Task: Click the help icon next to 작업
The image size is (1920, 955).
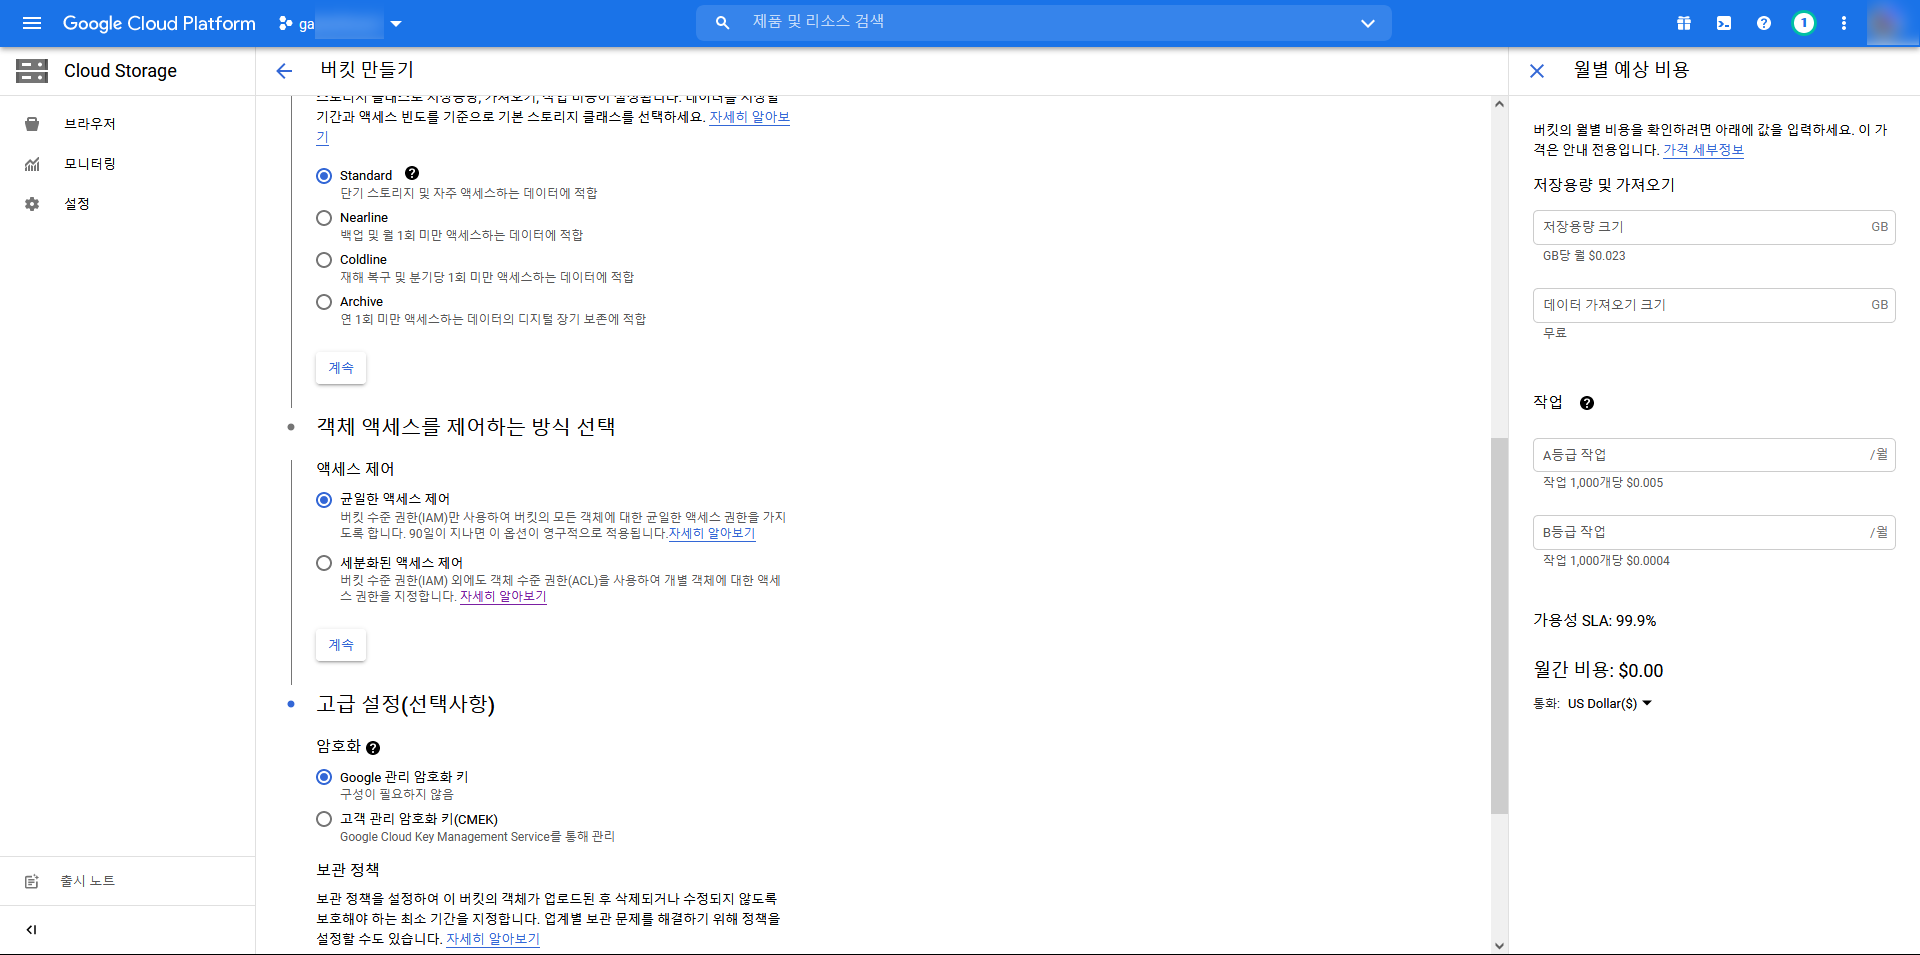Action: pyautogui.click(x=1587, y=403)
